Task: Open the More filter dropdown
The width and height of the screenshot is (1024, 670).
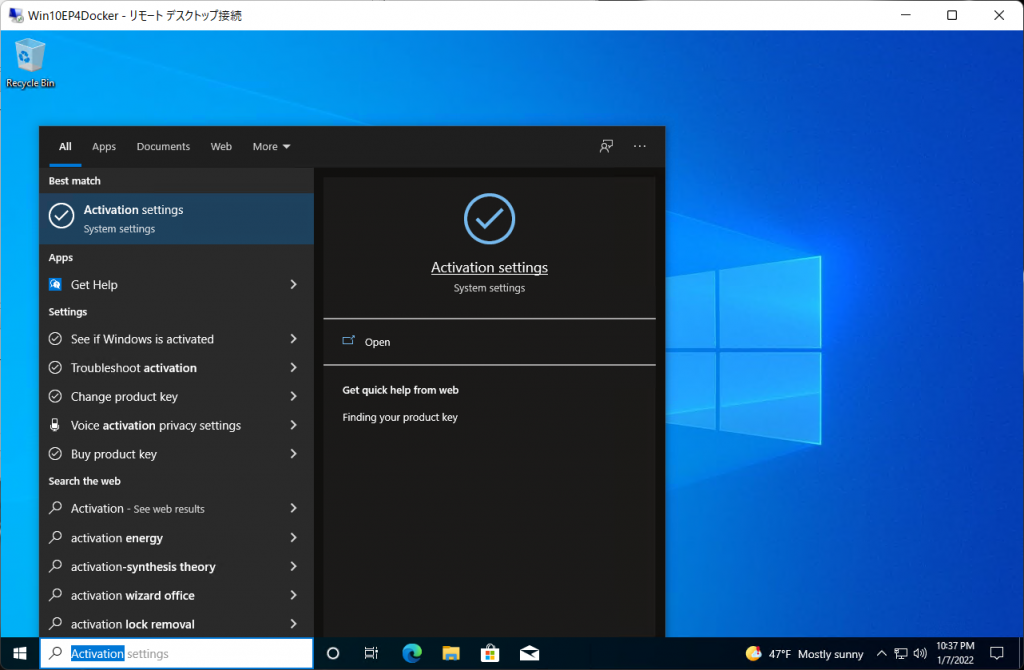Action: [271, 146]
